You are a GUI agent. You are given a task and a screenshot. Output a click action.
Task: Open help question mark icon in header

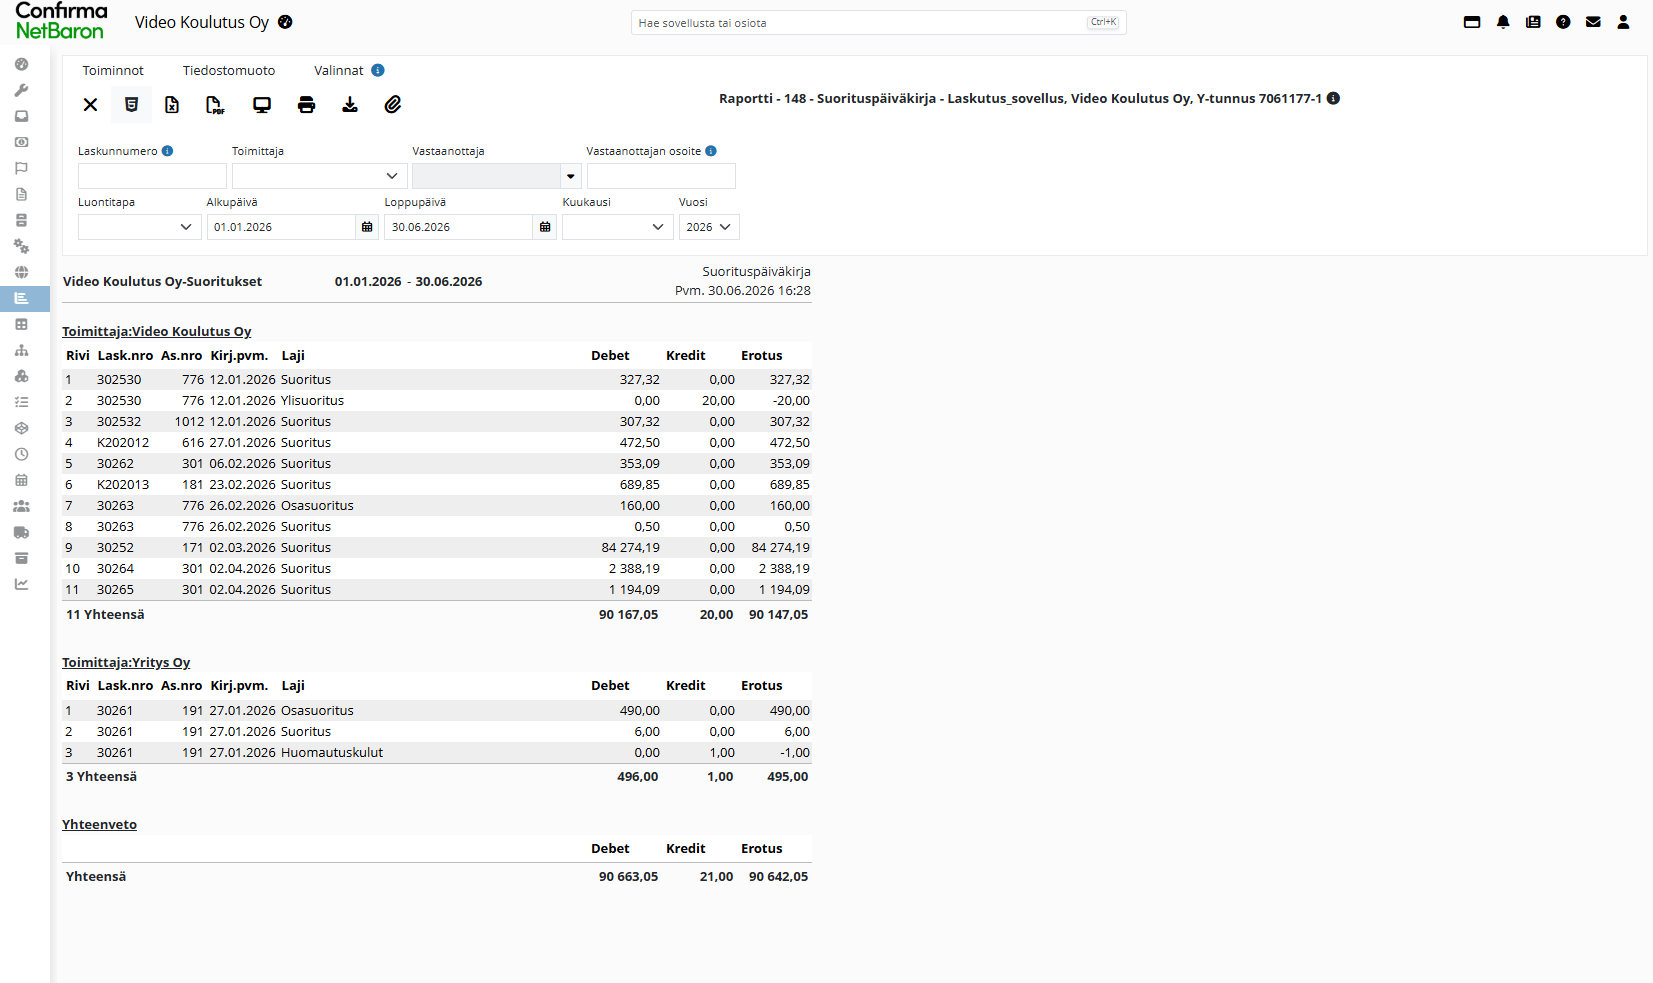coord(1563,22)
